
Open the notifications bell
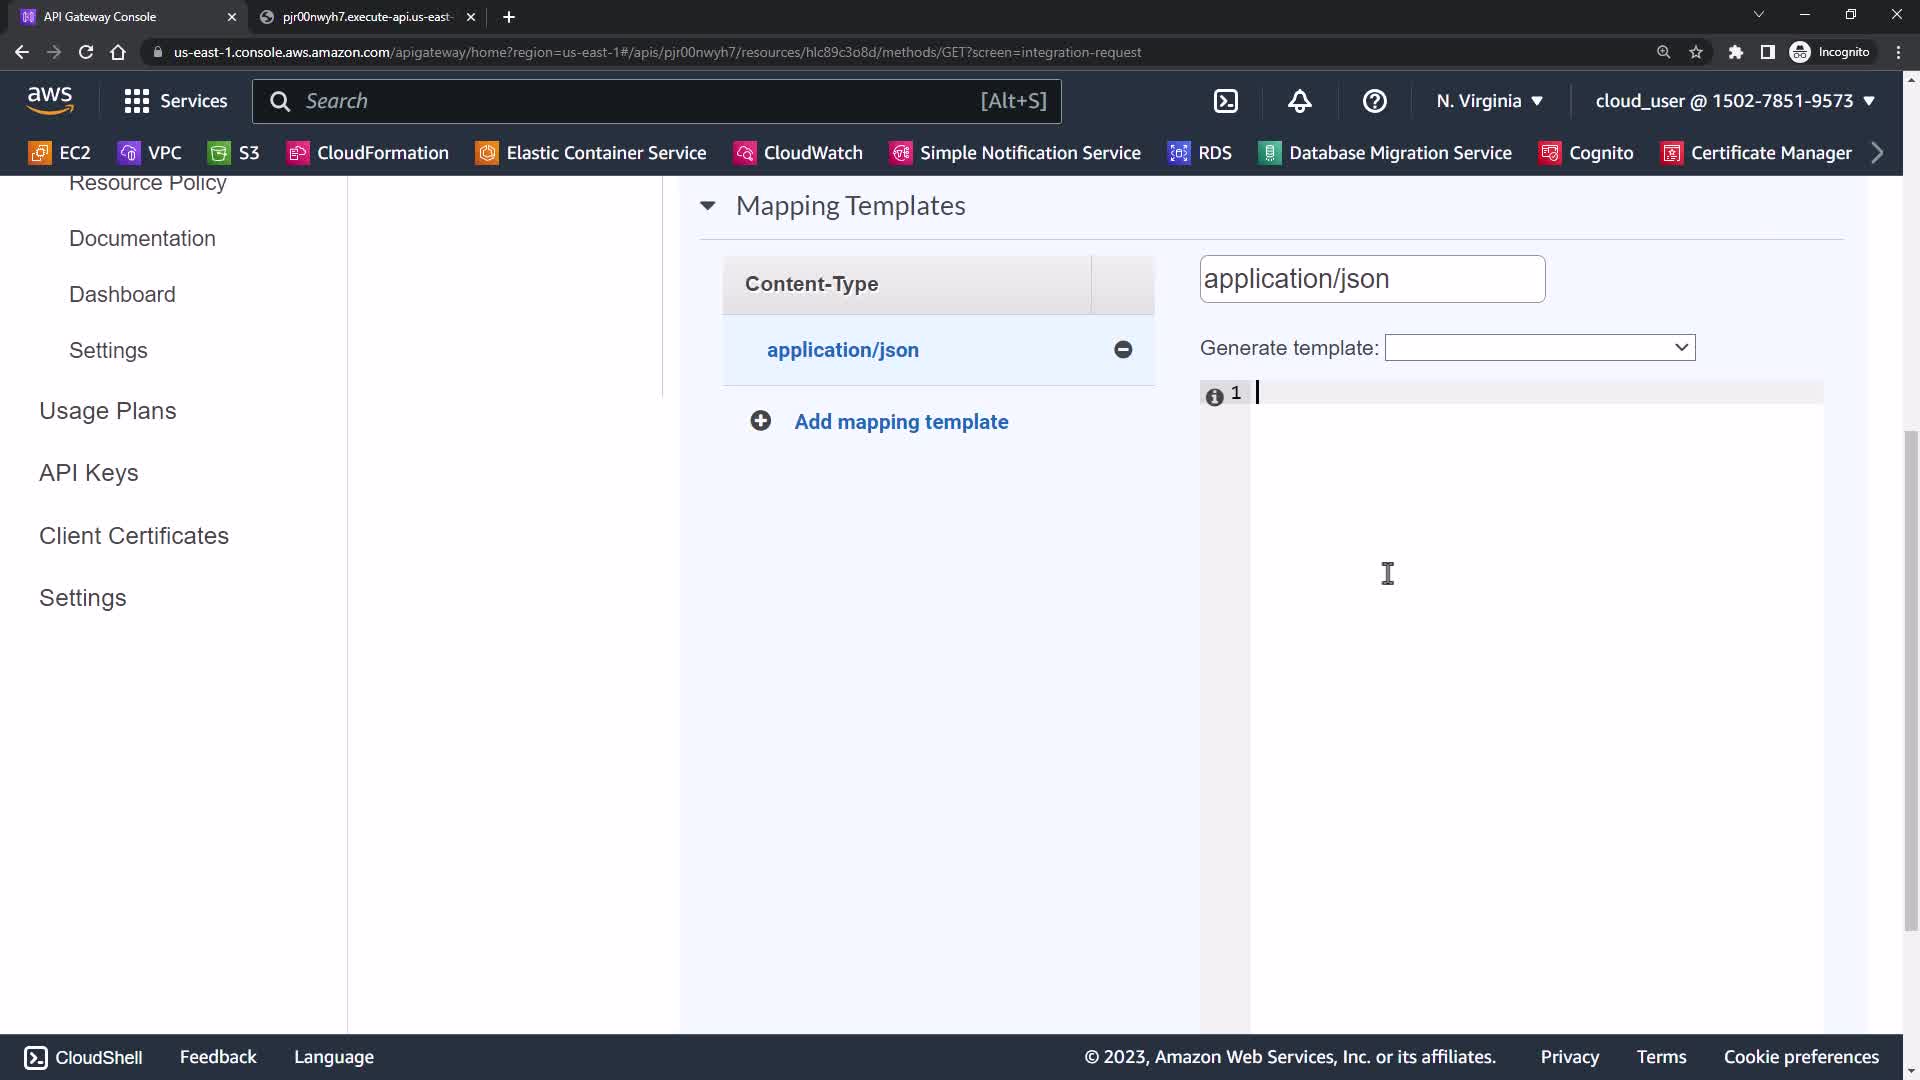click(1299, 101)
